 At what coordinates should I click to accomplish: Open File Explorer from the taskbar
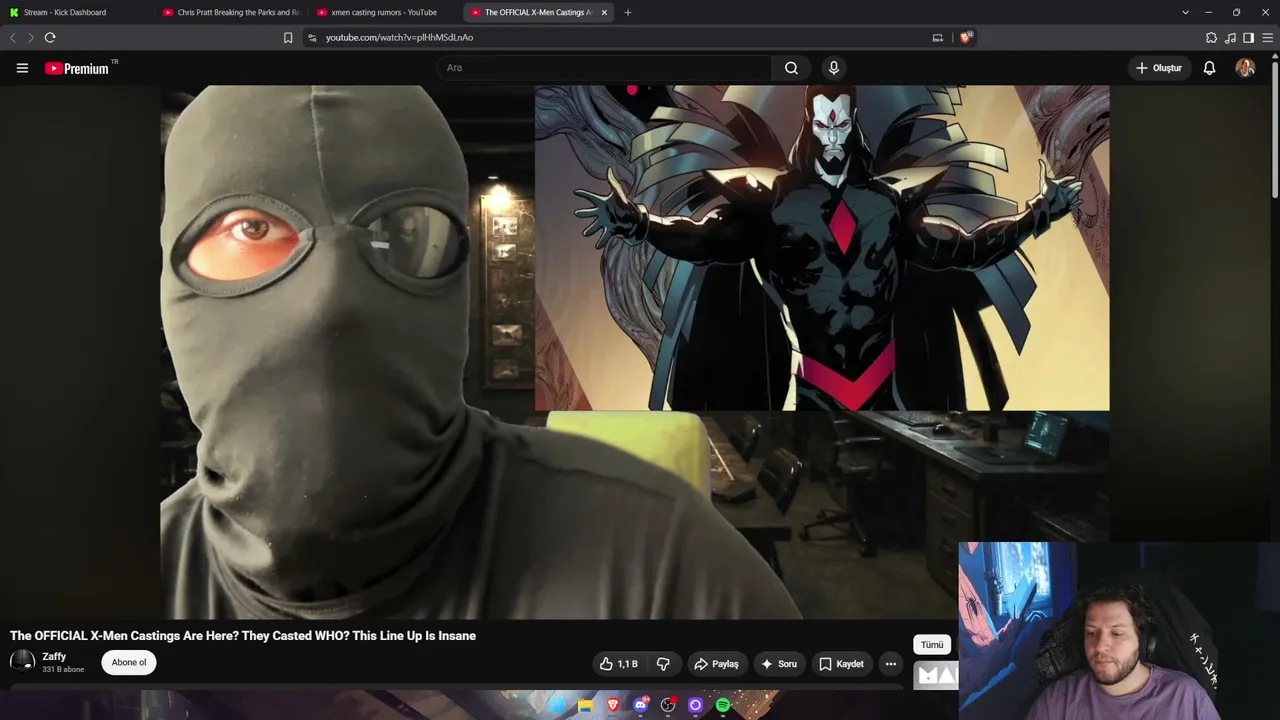(586, 706)
